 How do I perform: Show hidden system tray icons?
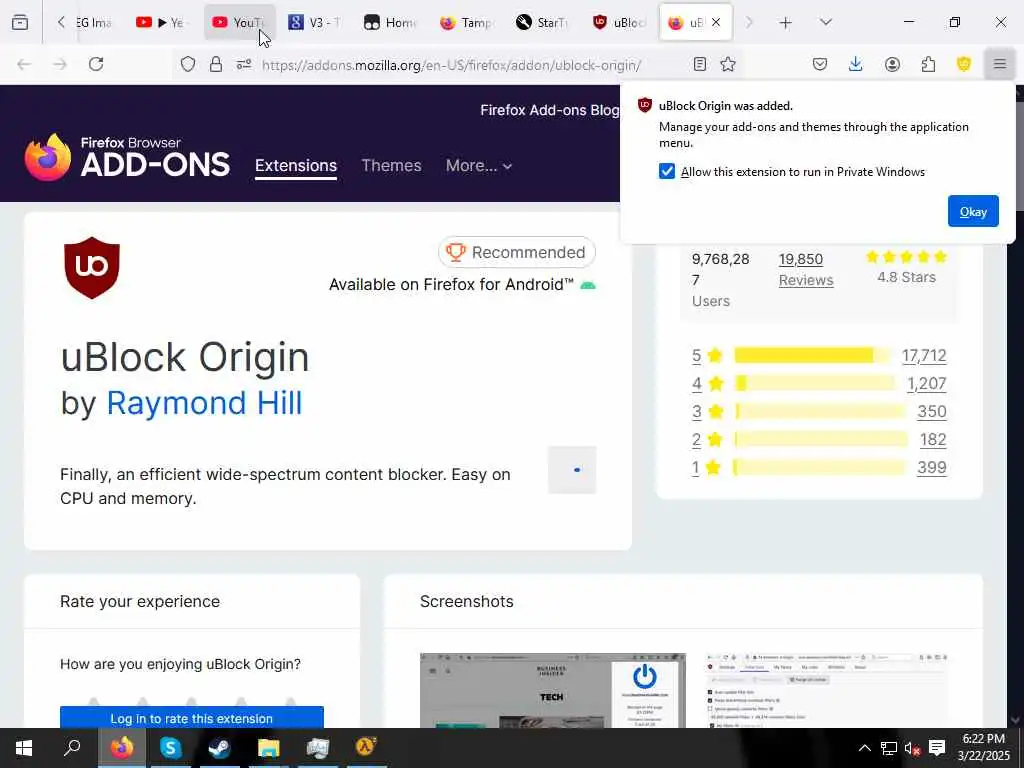865,748
